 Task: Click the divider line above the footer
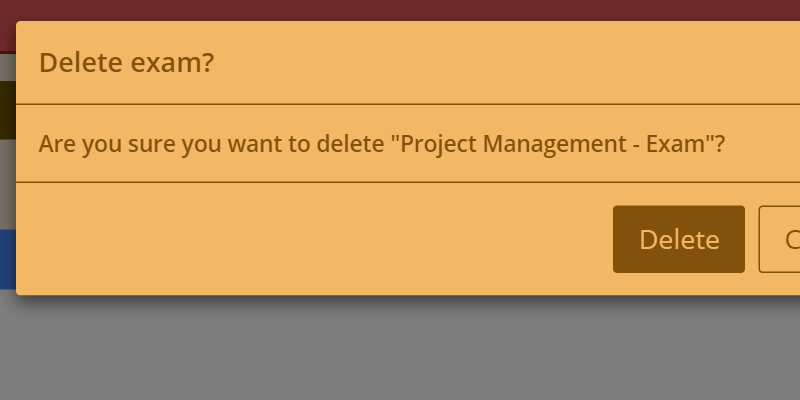coord(400,182)
